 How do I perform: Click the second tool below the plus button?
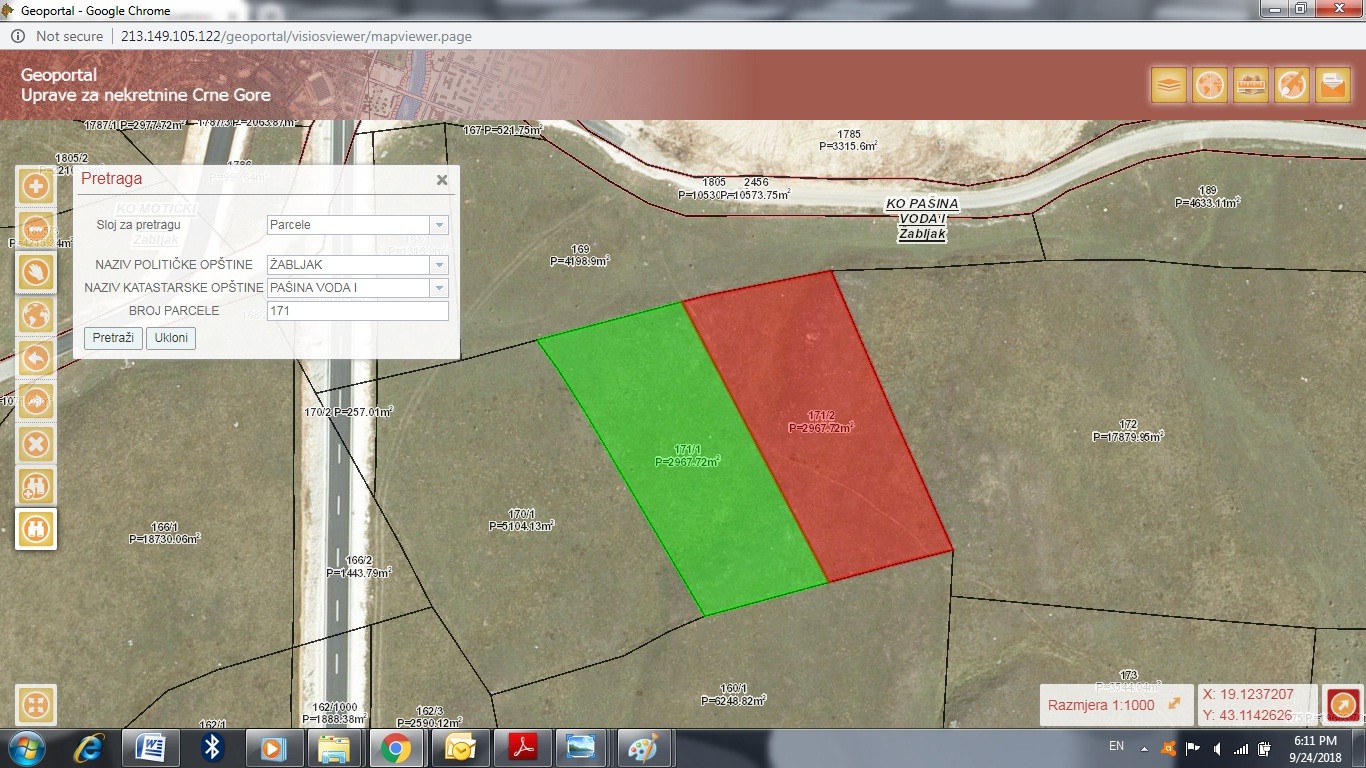coord(36,229)
